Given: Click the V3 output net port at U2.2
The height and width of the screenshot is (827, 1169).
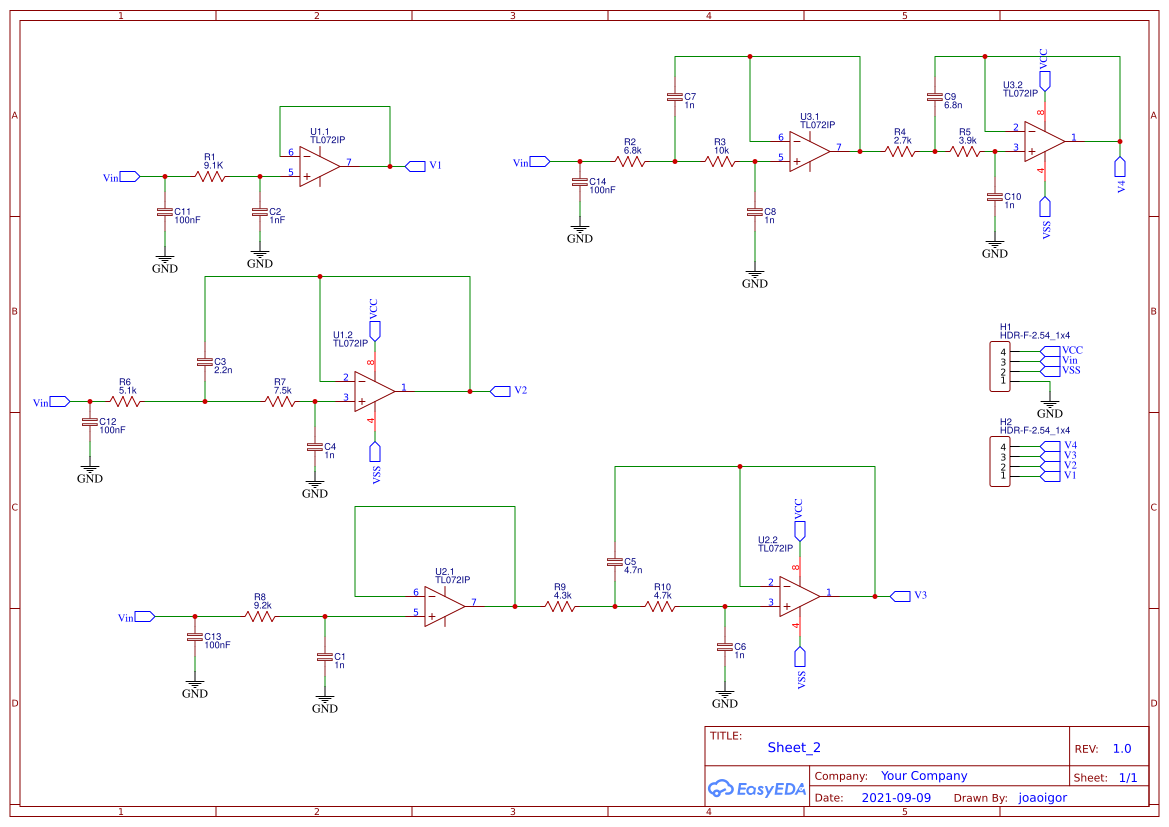Looking at the screenshot, I should pos(901,596).
